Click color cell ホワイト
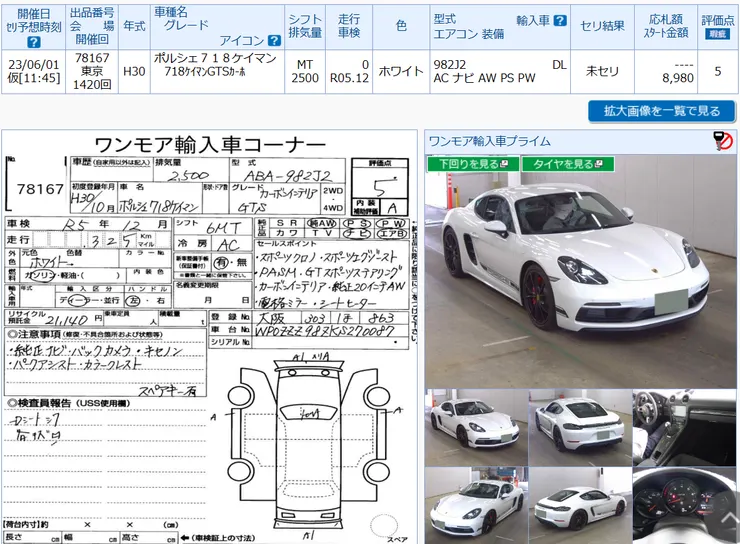The height and width of the screenshot is (544, 740). [x=401, y=71]
